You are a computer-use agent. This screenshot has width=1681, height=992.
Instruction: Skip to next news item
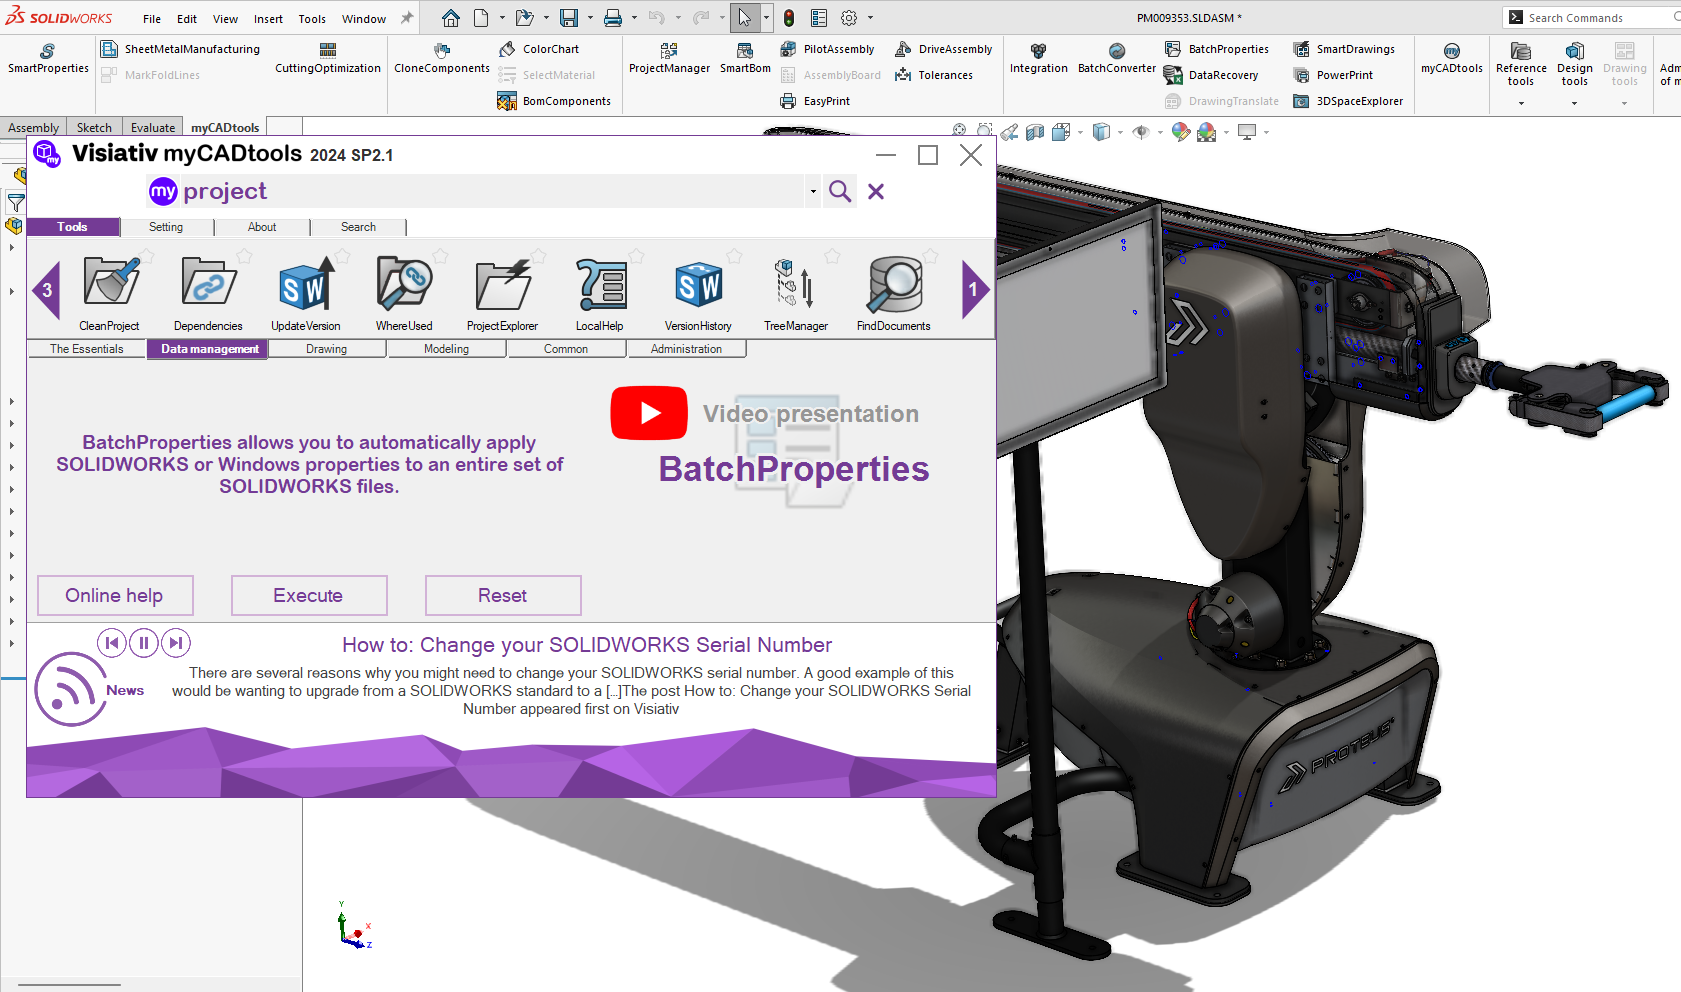point(176,643)
